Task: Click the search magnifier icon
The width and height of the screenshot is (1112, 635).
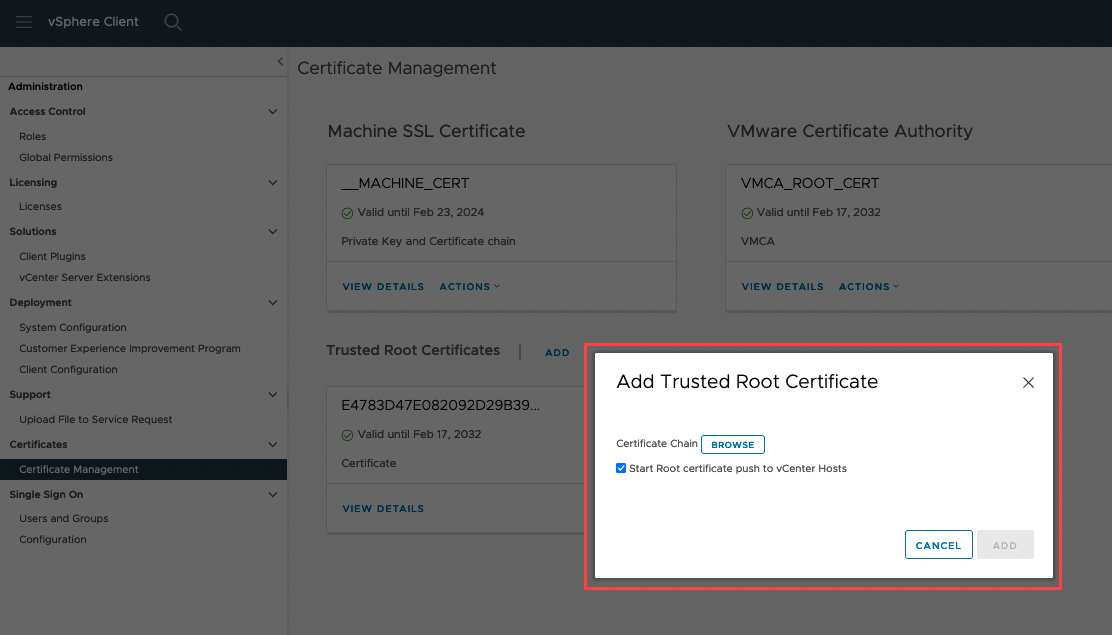Action: pyautogui.click(x=173, y=22)
